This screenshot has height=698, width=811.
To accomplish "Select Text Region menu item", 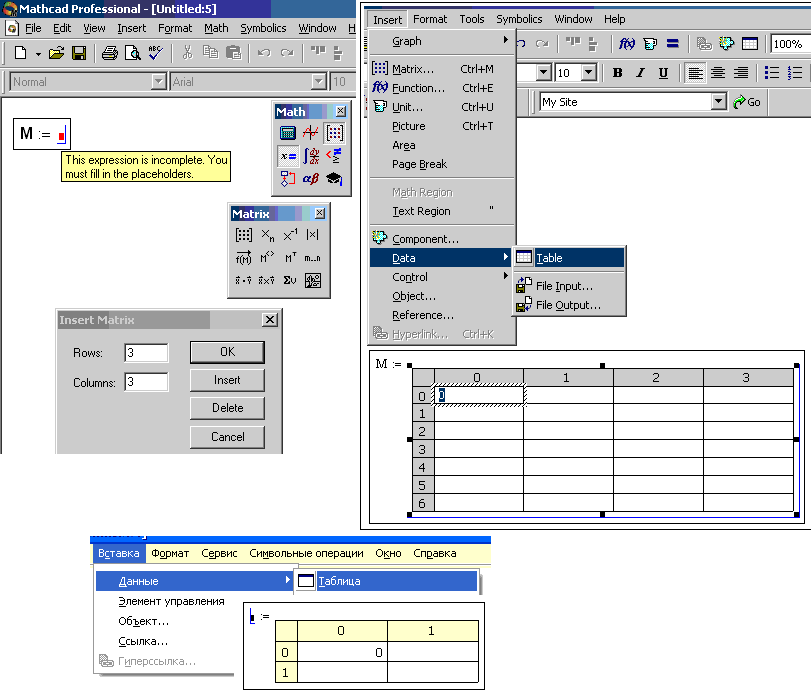I will [442, 211].
